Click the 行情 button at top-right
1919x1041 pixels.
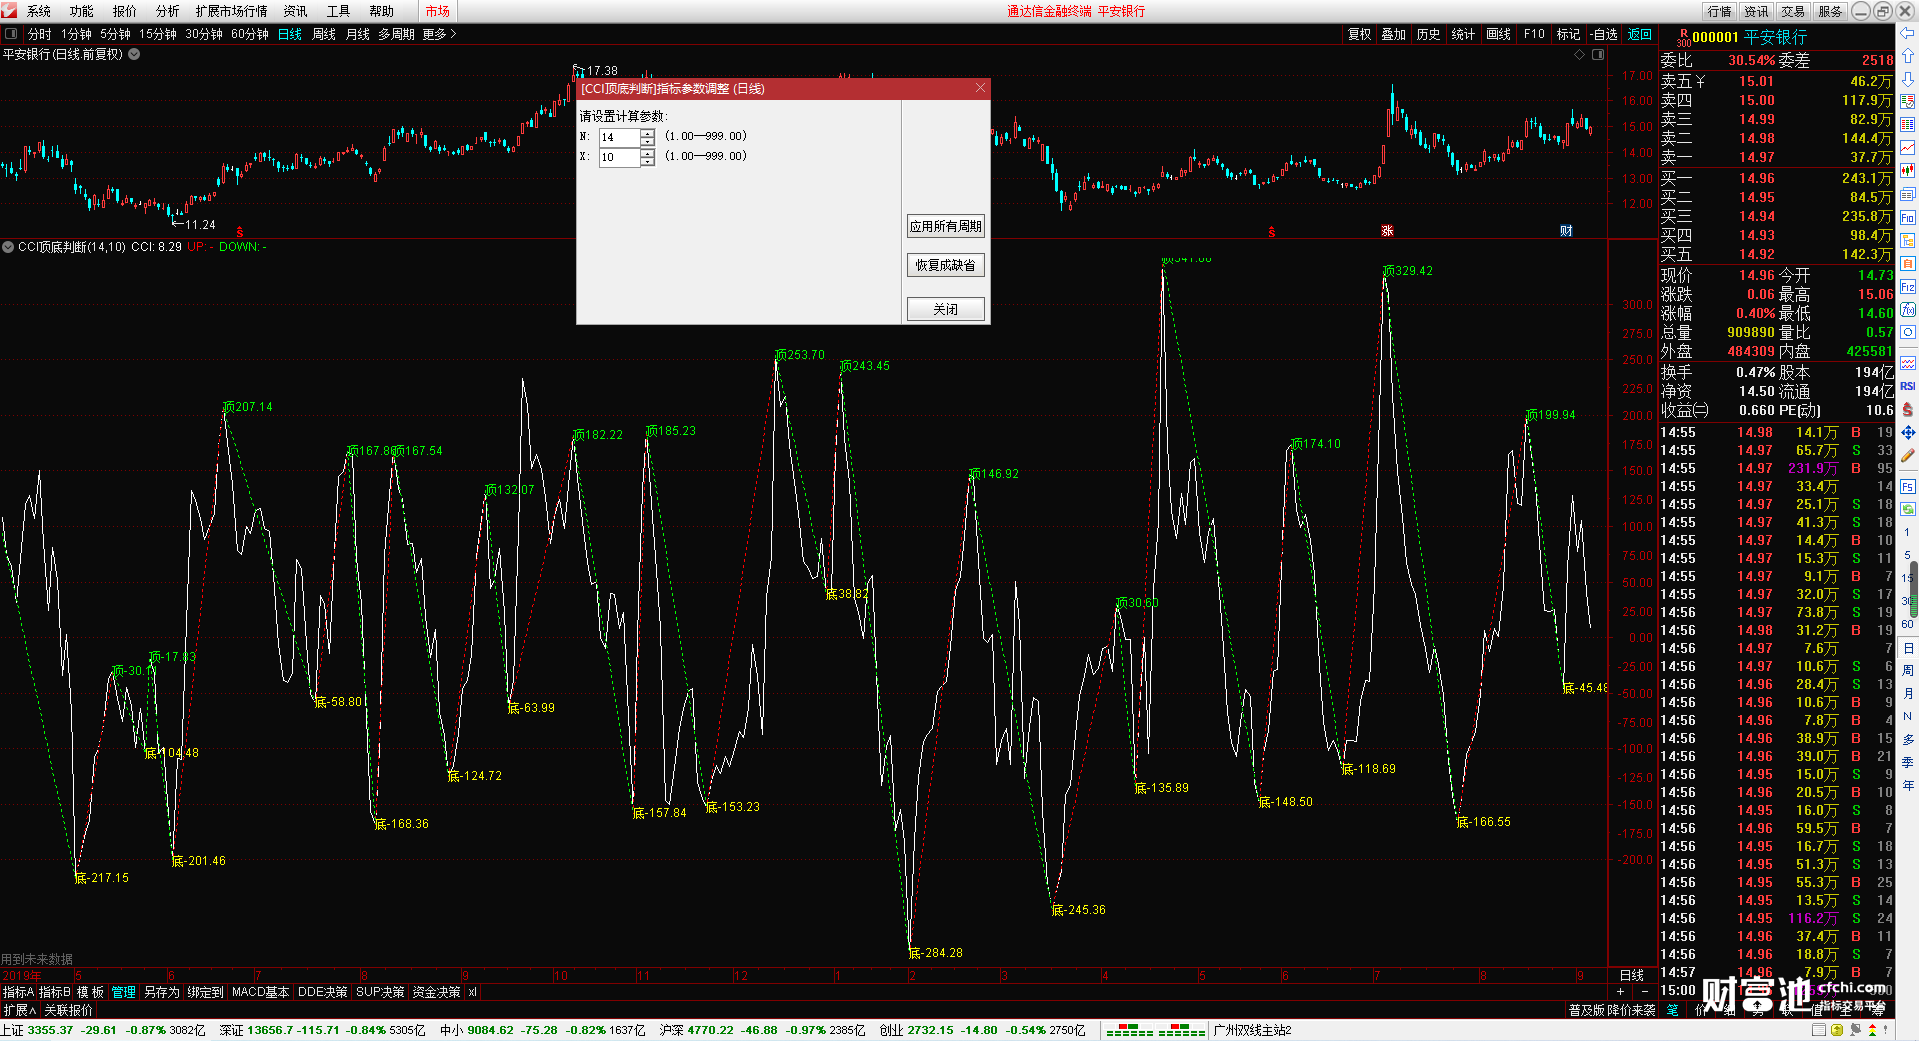[x=1720, y=11]
